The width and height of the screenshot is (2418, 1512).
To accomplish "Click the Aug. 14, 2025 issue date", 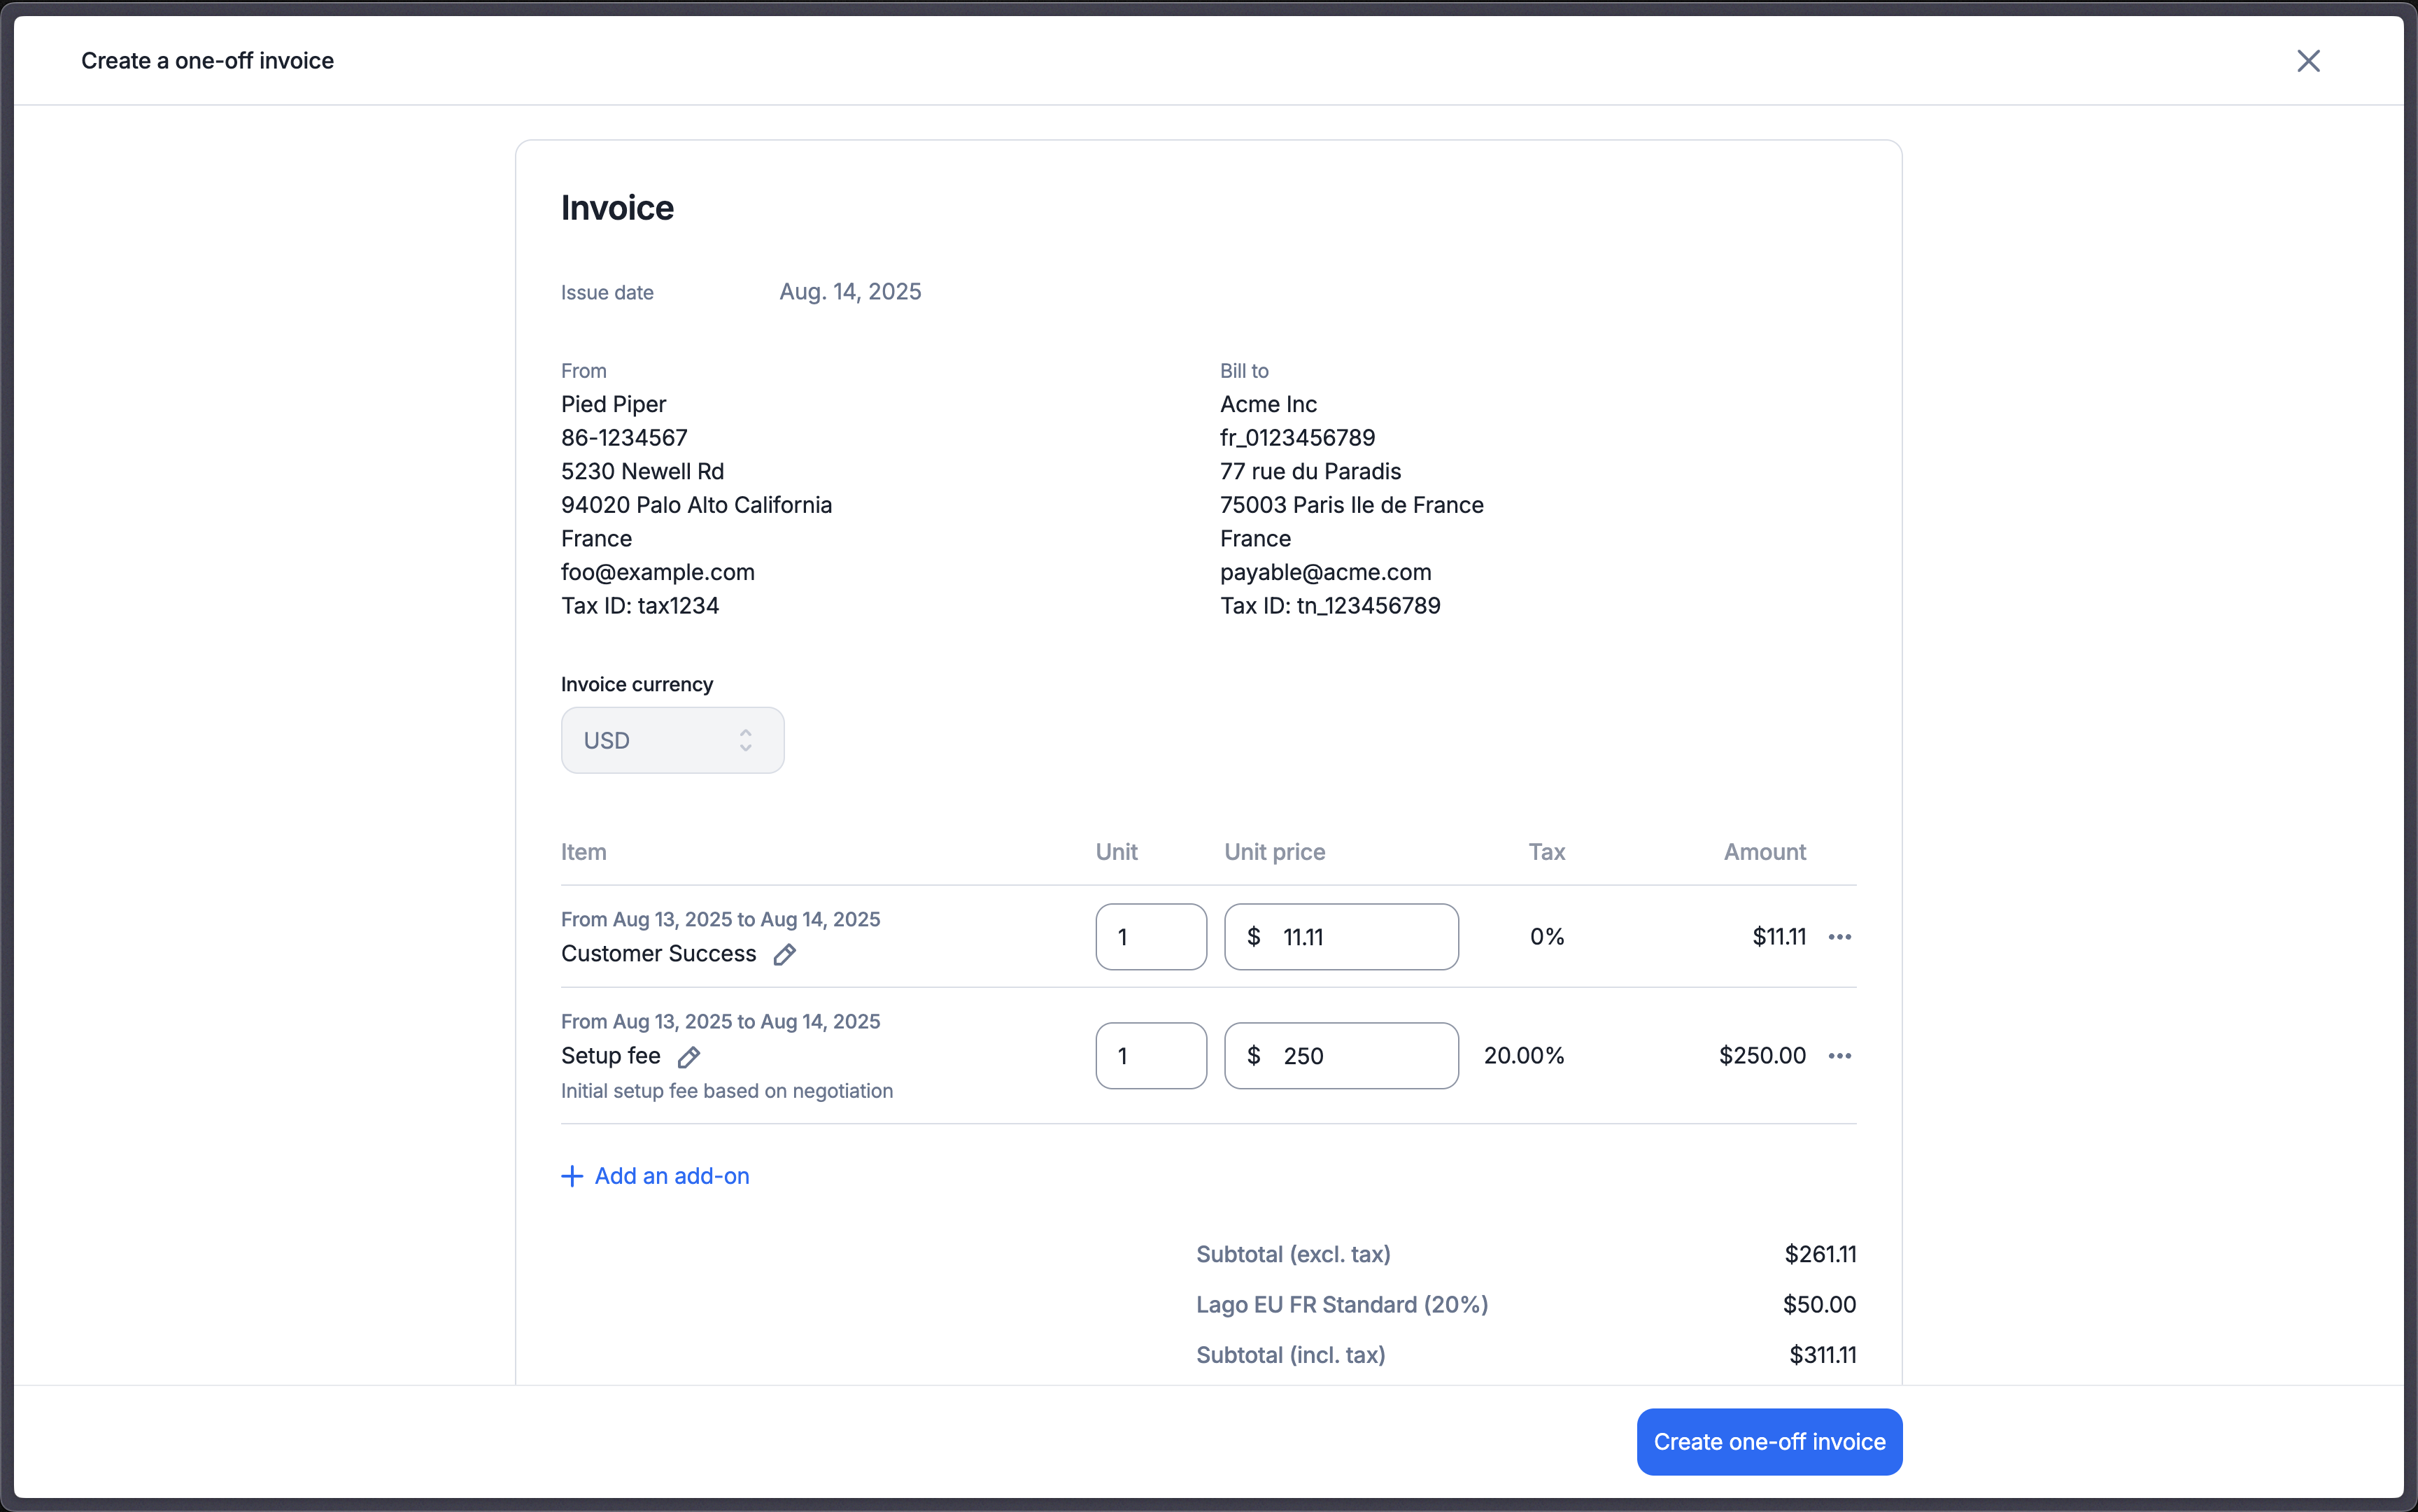I will click(850, 292).
